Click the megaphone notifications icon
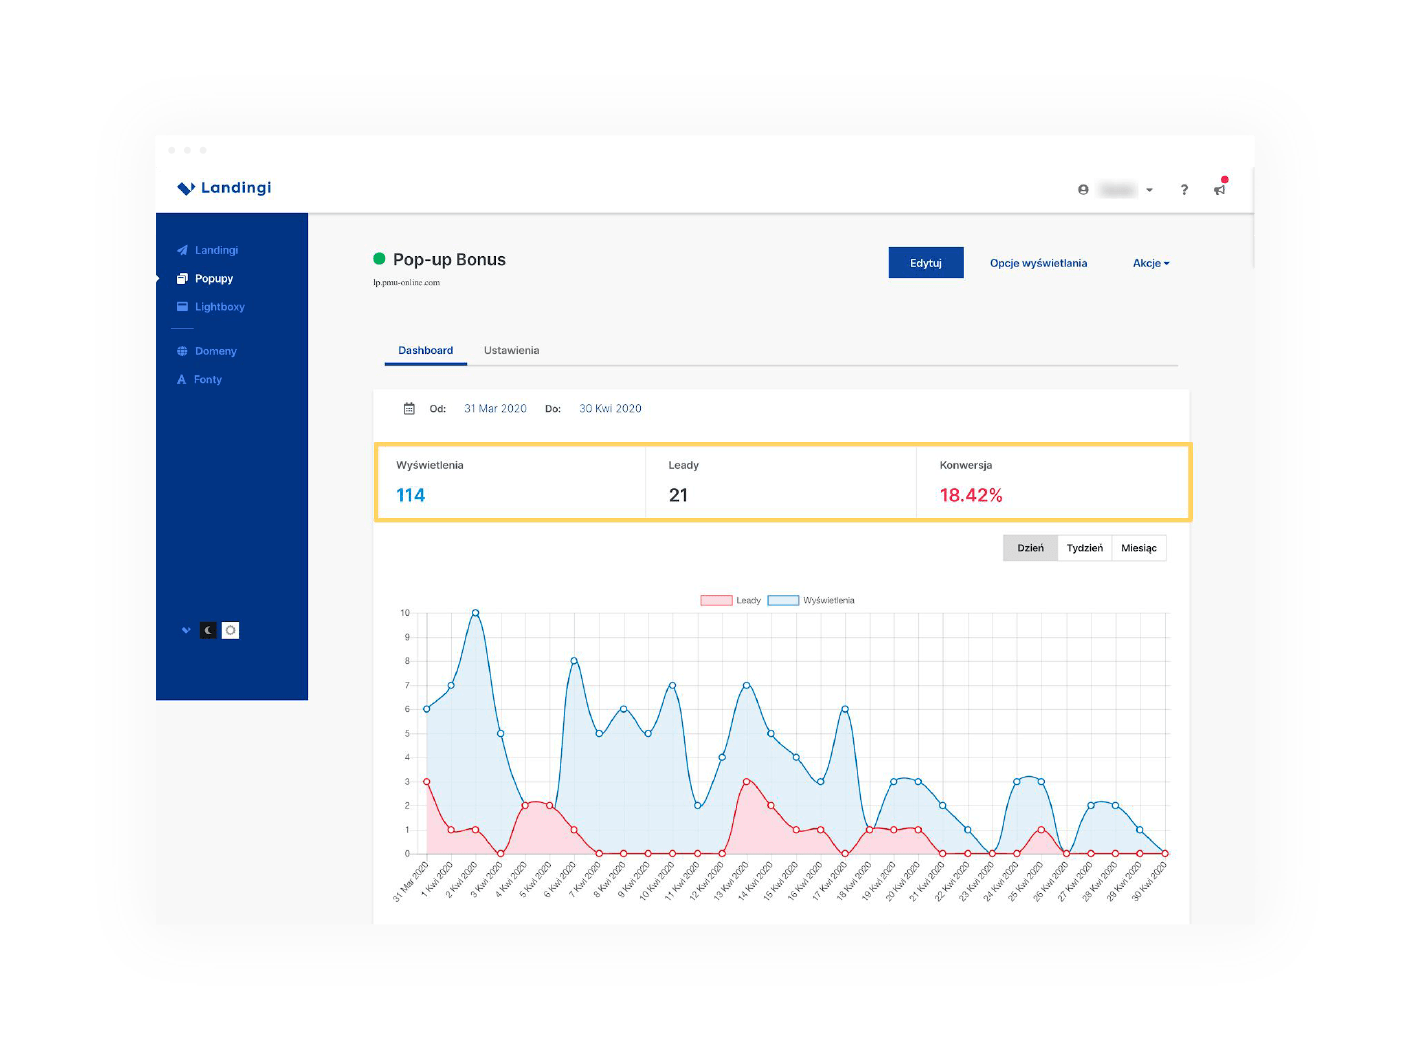1416x1060 pixels. (1220, 189)
